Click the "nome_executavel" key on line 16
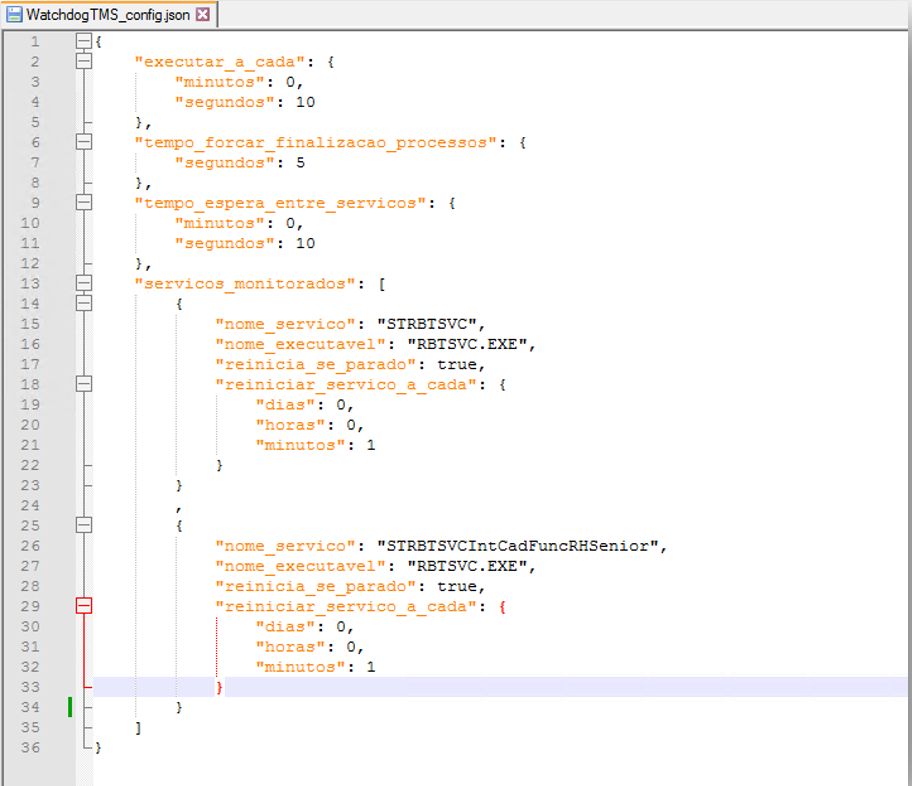 300,345
